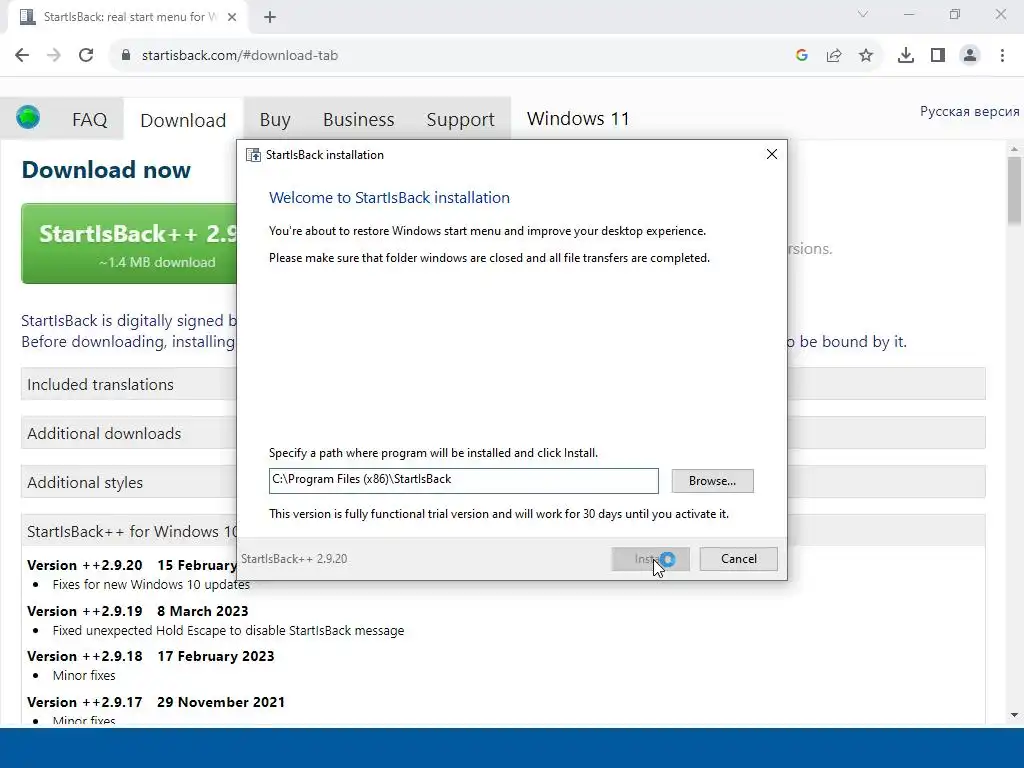The image size is (1024, 768).
Task: Click the padlock site info icon
Action: (126, 56)
